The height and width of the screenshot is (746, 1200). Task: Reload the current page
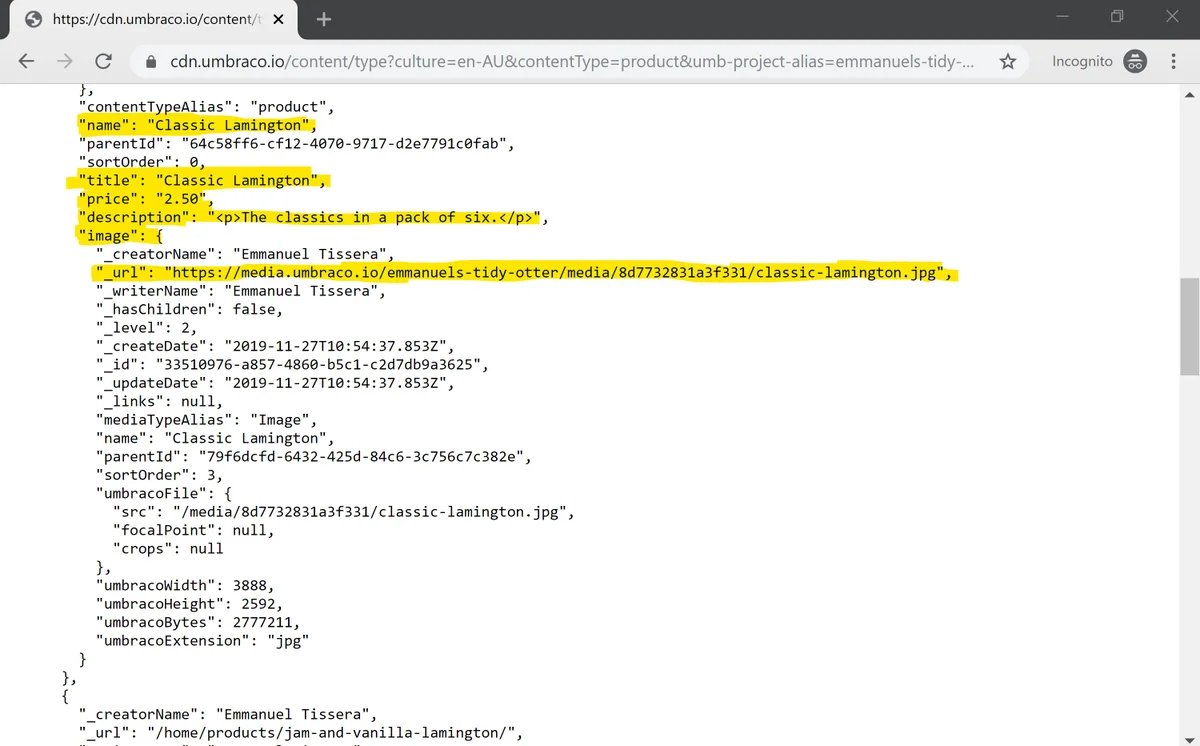pos(103,61)
